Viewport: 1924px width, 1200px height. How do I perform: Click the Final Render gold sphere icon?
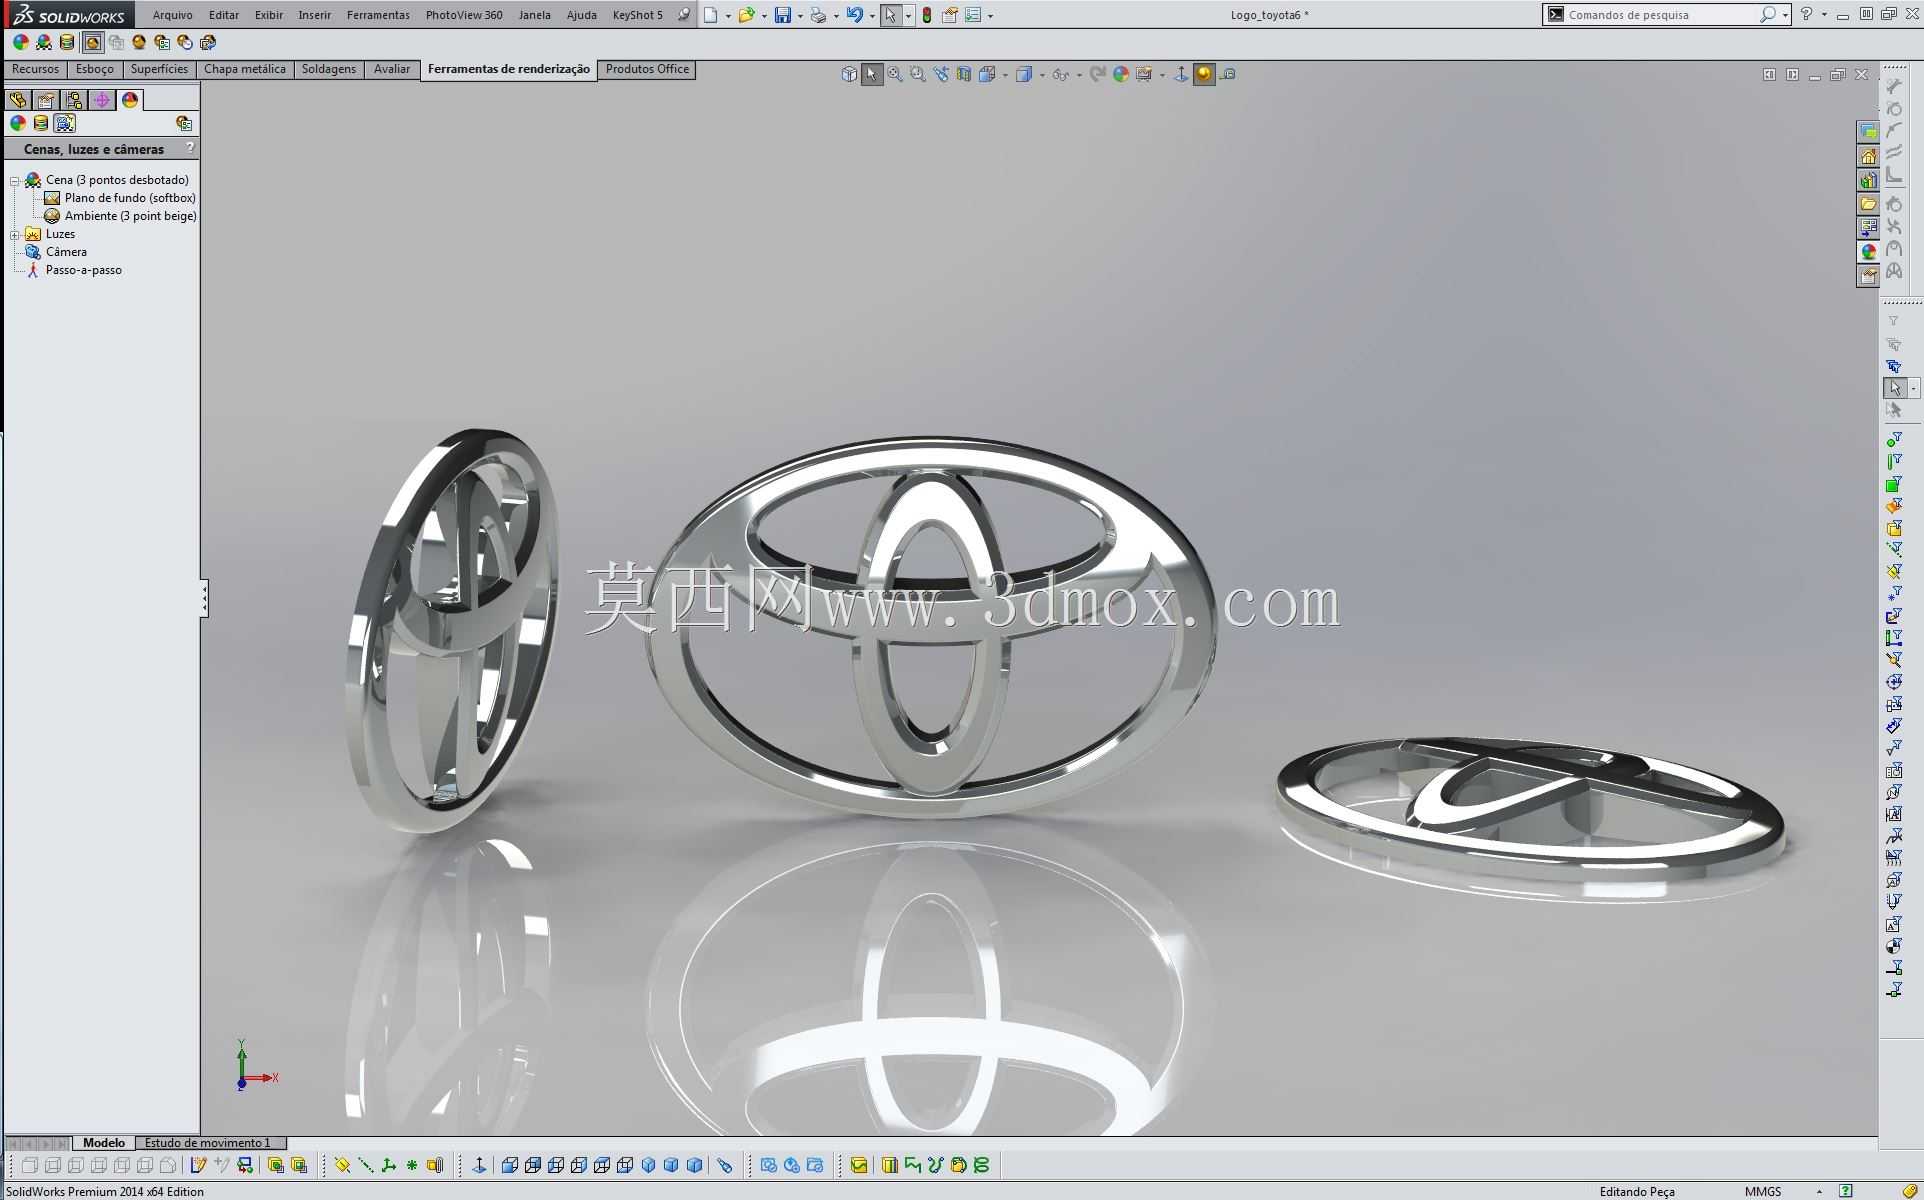pyautogui.click(x=139, y=42)
